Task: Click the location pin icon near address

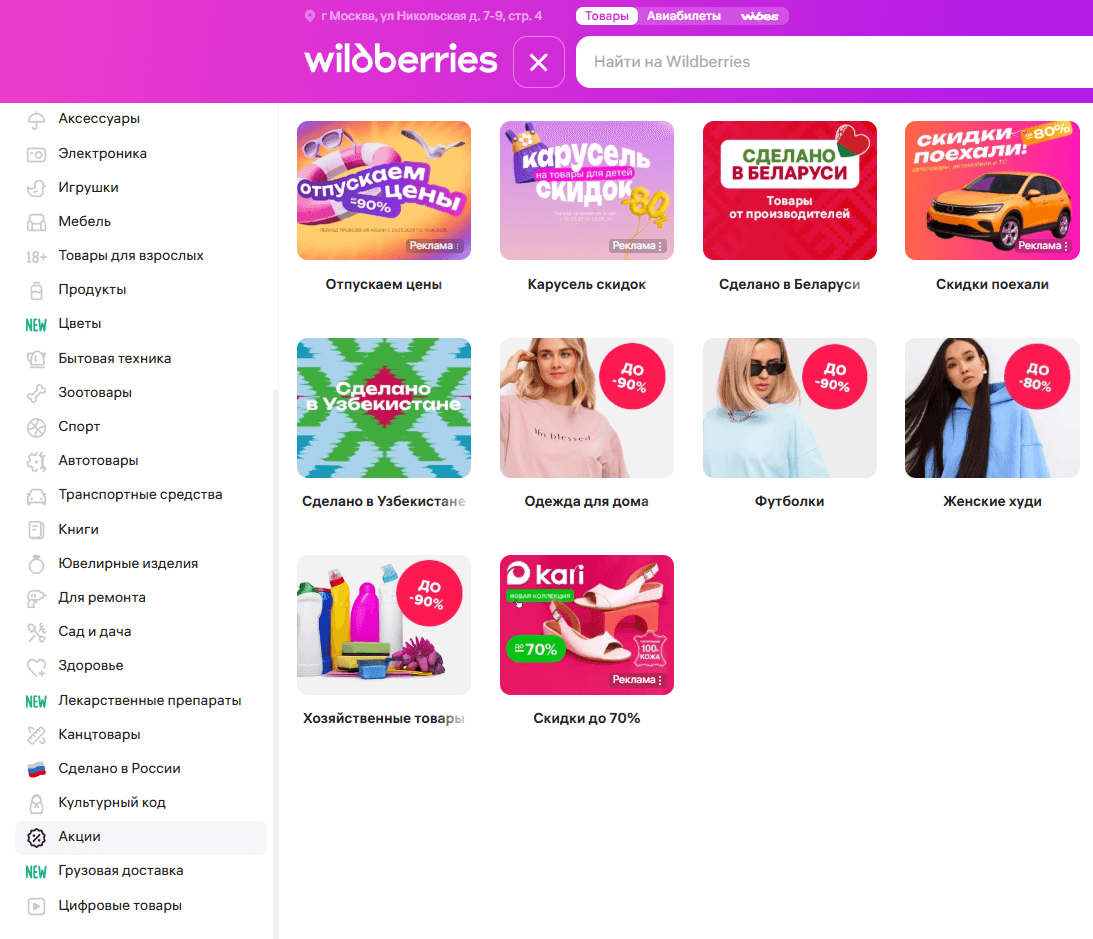Action: tap(310, 16)
